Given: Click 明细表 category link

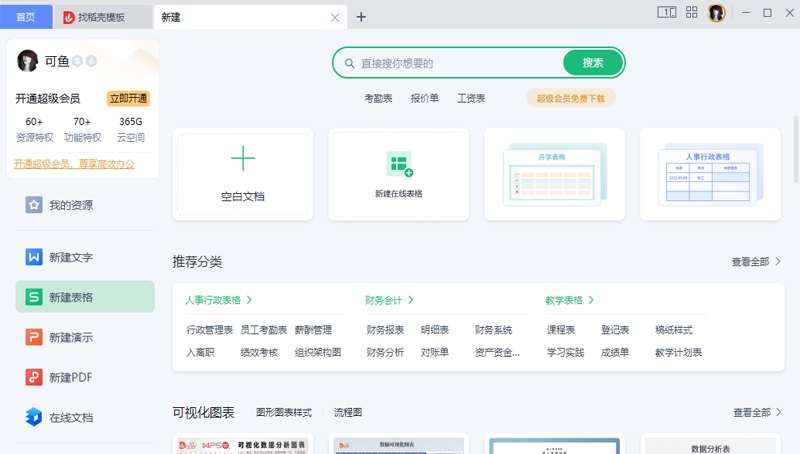Looking at the screenshot, I should [x=435, y=330].
